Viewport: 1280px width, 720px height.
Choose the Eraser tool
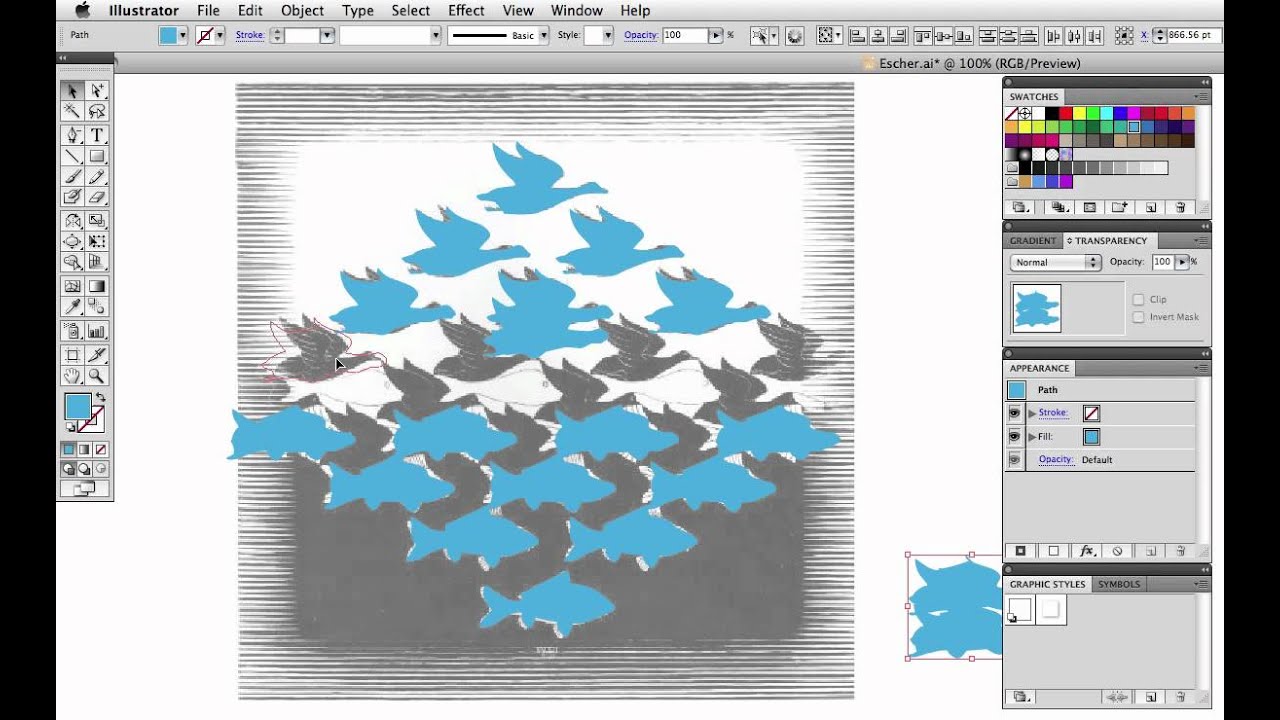pos(97,195)
